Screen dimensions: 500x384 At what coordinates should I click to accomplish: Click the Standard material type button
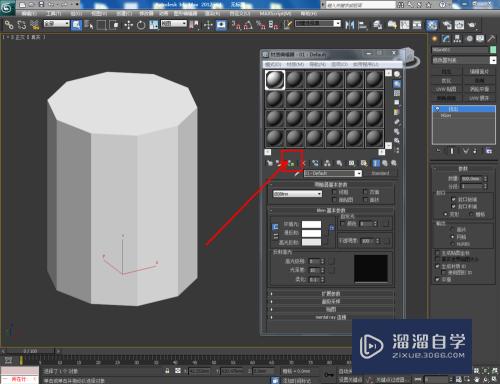(x=380, y=173)
